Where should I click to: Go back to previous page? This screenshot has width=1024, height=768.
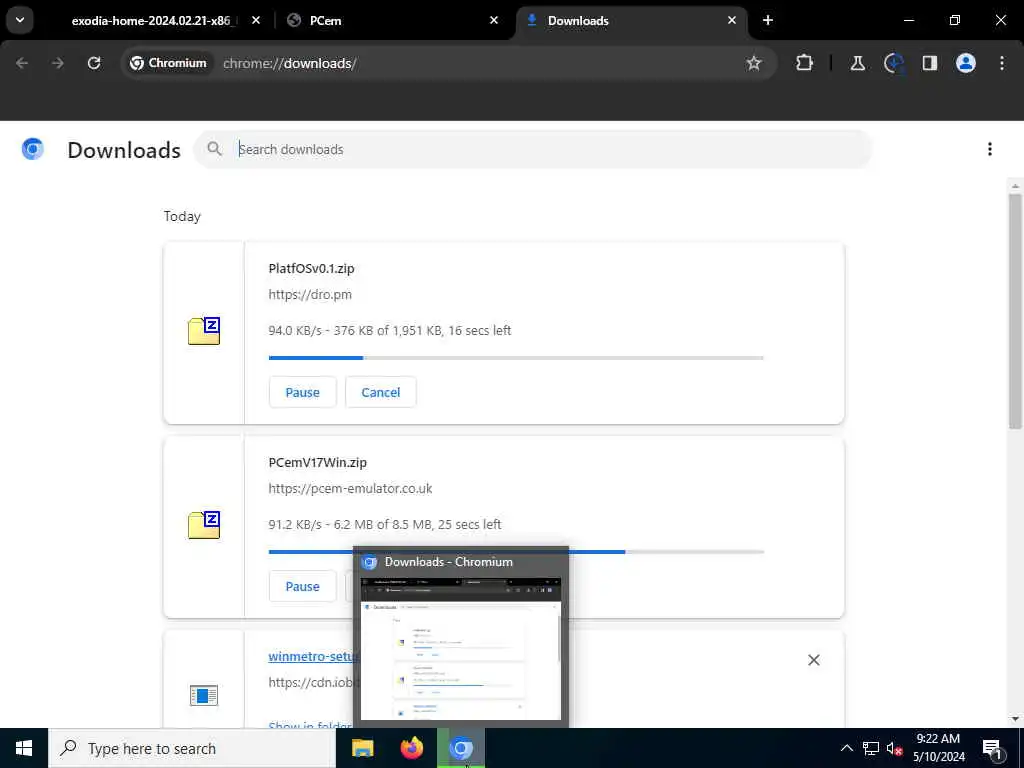pos(22,63)
